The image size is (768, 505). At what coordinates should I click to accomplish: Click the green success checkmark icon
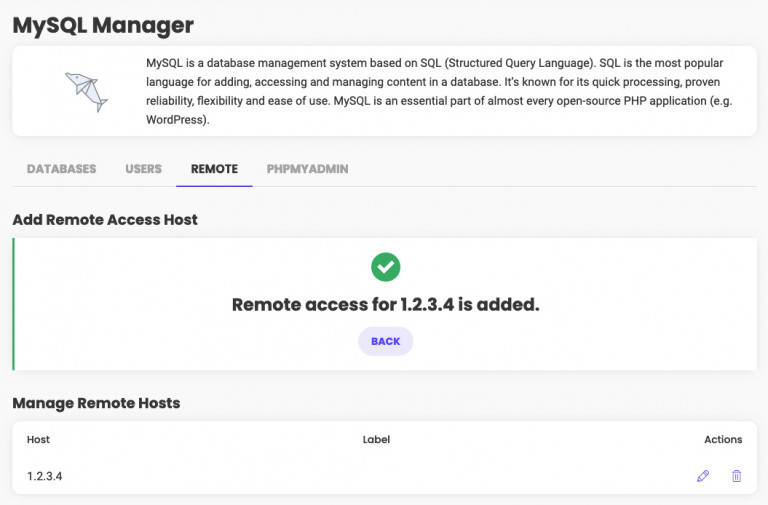[385, 267]
